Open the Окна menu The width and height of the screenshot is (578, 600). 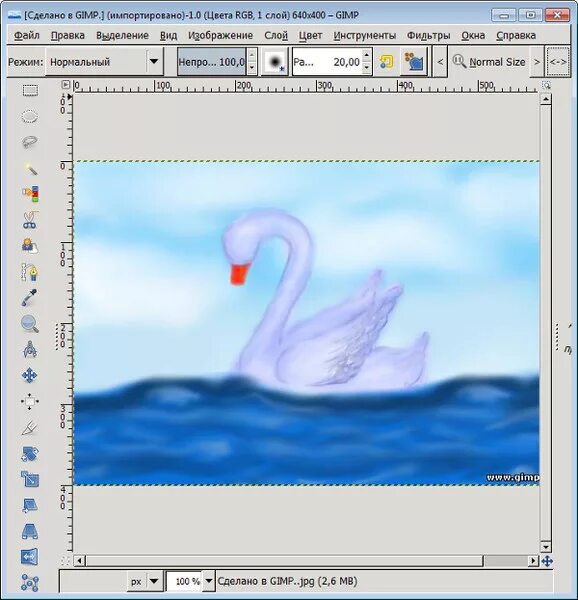click(x=473, y=36)
